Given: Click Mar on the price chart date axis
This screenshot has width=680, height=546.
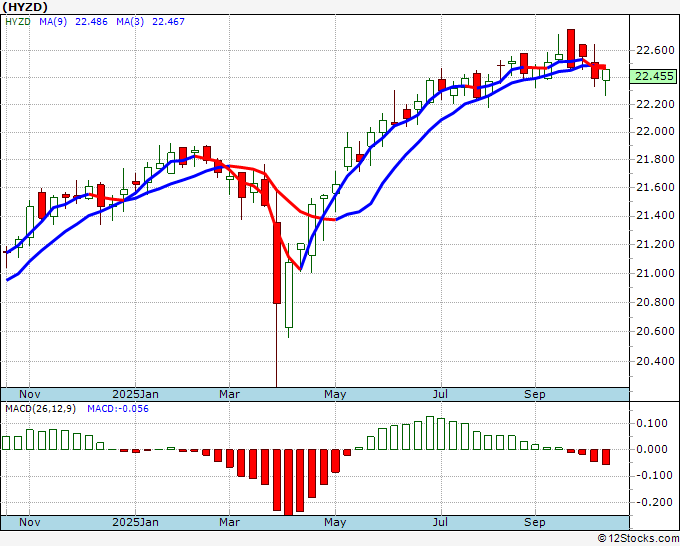Looking at the screenshot, I should [229, 394].
